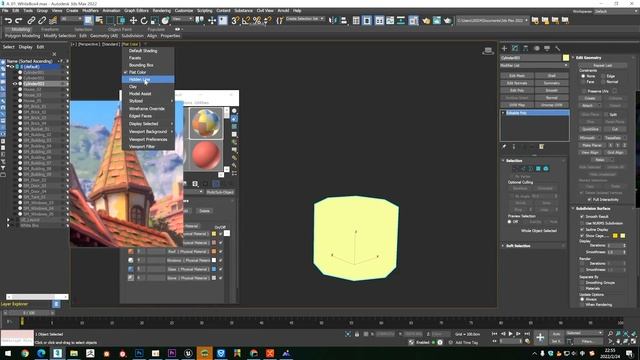The height and width of the screenshot is (360, 640).
Task: Click the QuickSlice button
Action: pyautogui.click(x=590, y=129)
